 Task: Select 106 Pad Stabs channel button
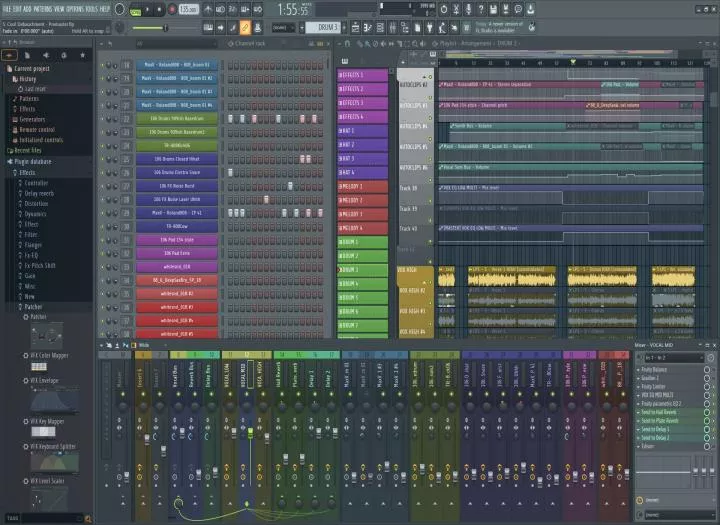[177, 240]
